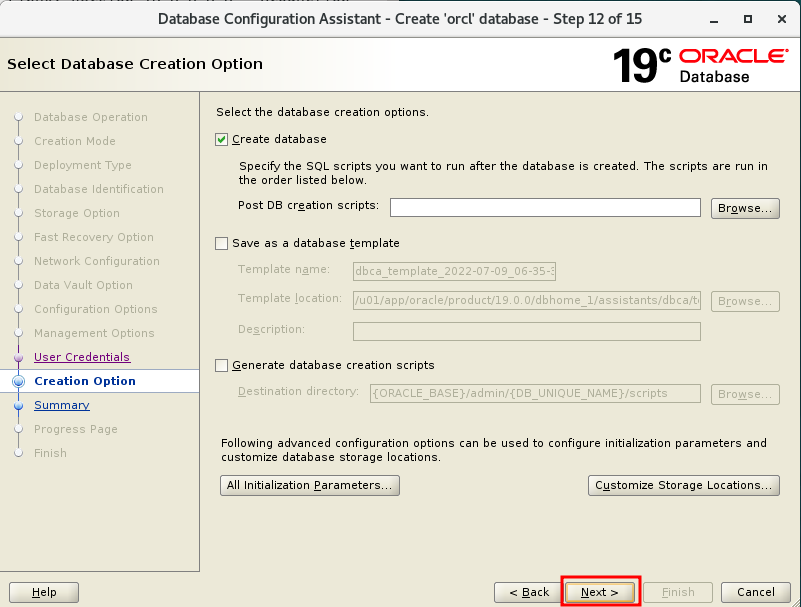Click 'Finish' step in sidebar
The height and width of the screenshot is (607, 801).
tap(51, 453)
